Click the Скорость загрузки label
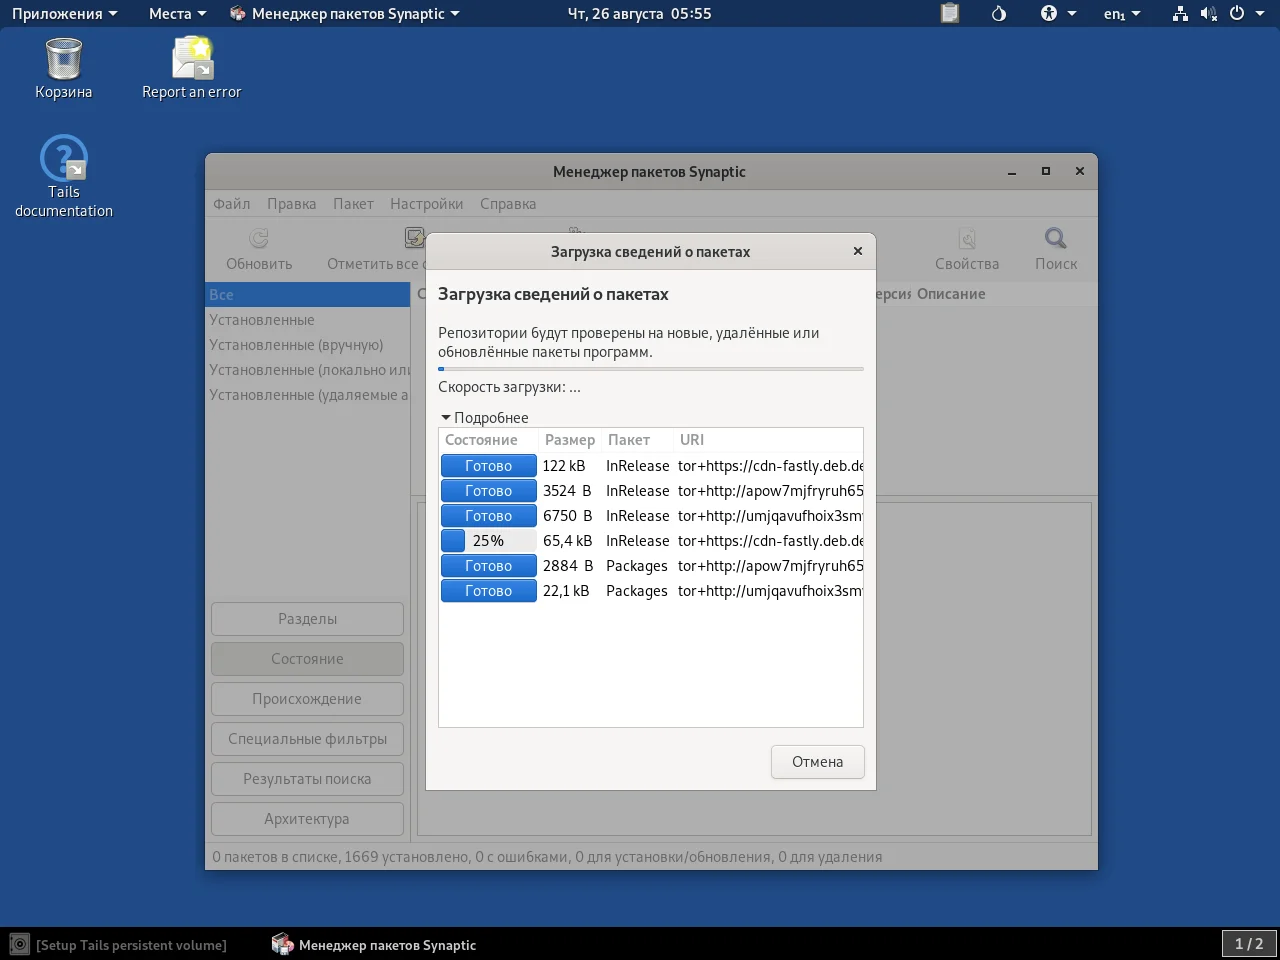The width and height of the screenshot is (1280, 960). pos(509,387)
